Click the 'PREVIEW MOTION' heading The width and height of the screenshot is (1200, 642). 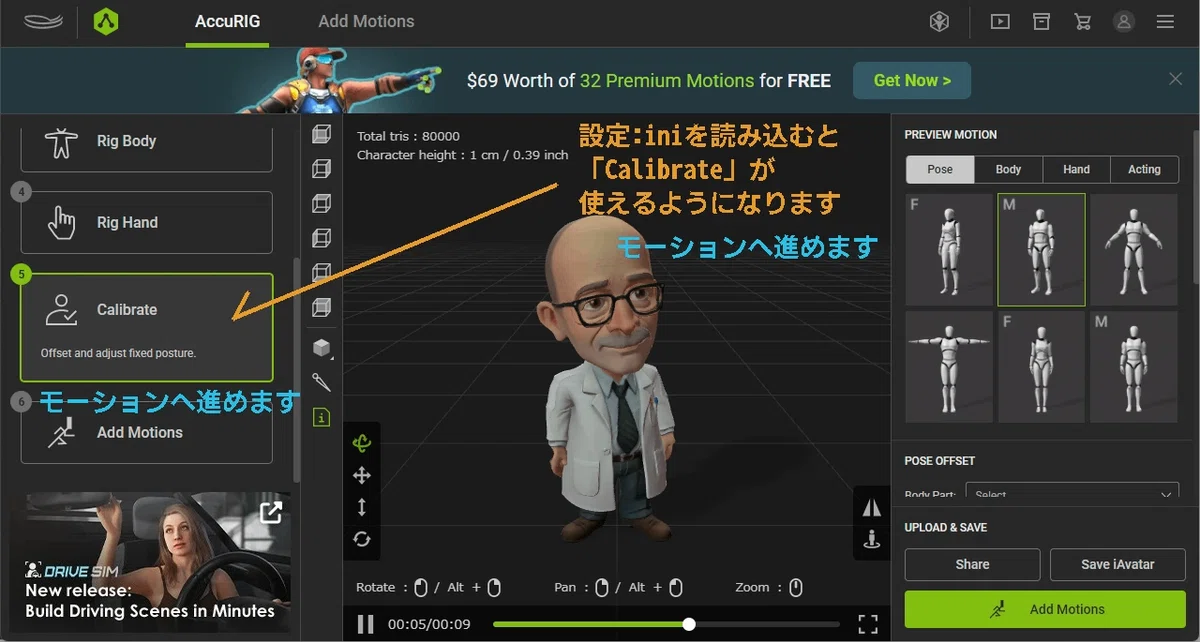click(x=950, y=135)
